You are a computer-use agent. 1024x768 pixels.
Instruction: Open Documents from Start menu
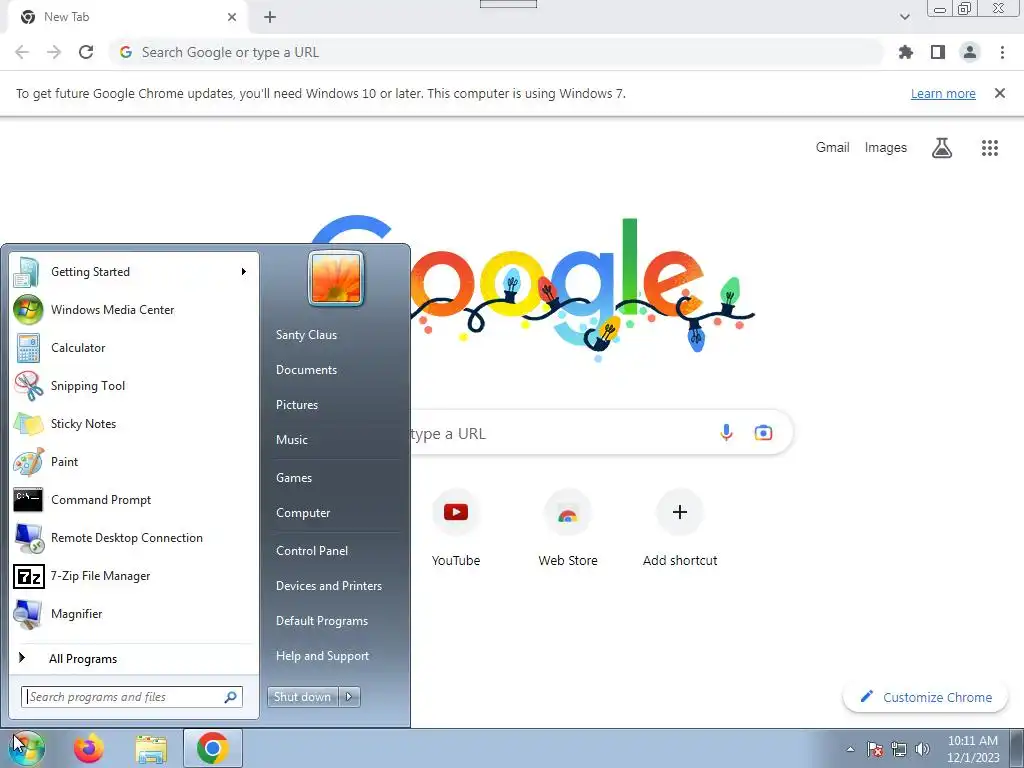(x=306, y=370)
